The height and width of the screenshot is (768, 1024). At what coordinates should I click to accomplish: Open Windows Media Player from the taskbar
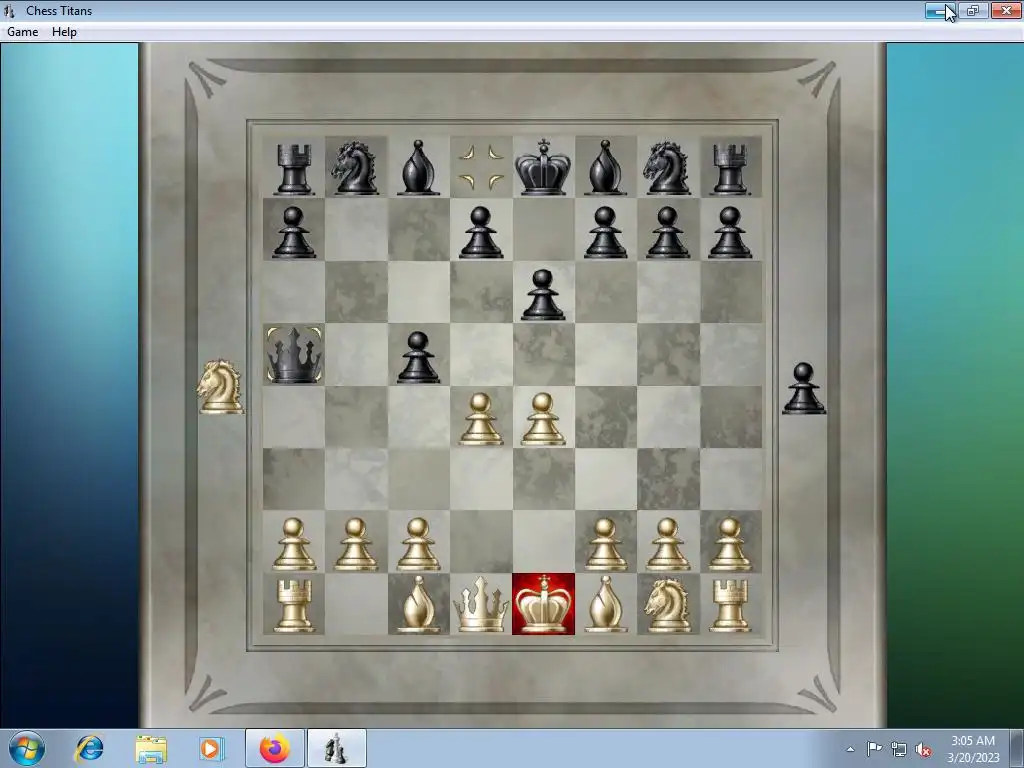(212, 748)
